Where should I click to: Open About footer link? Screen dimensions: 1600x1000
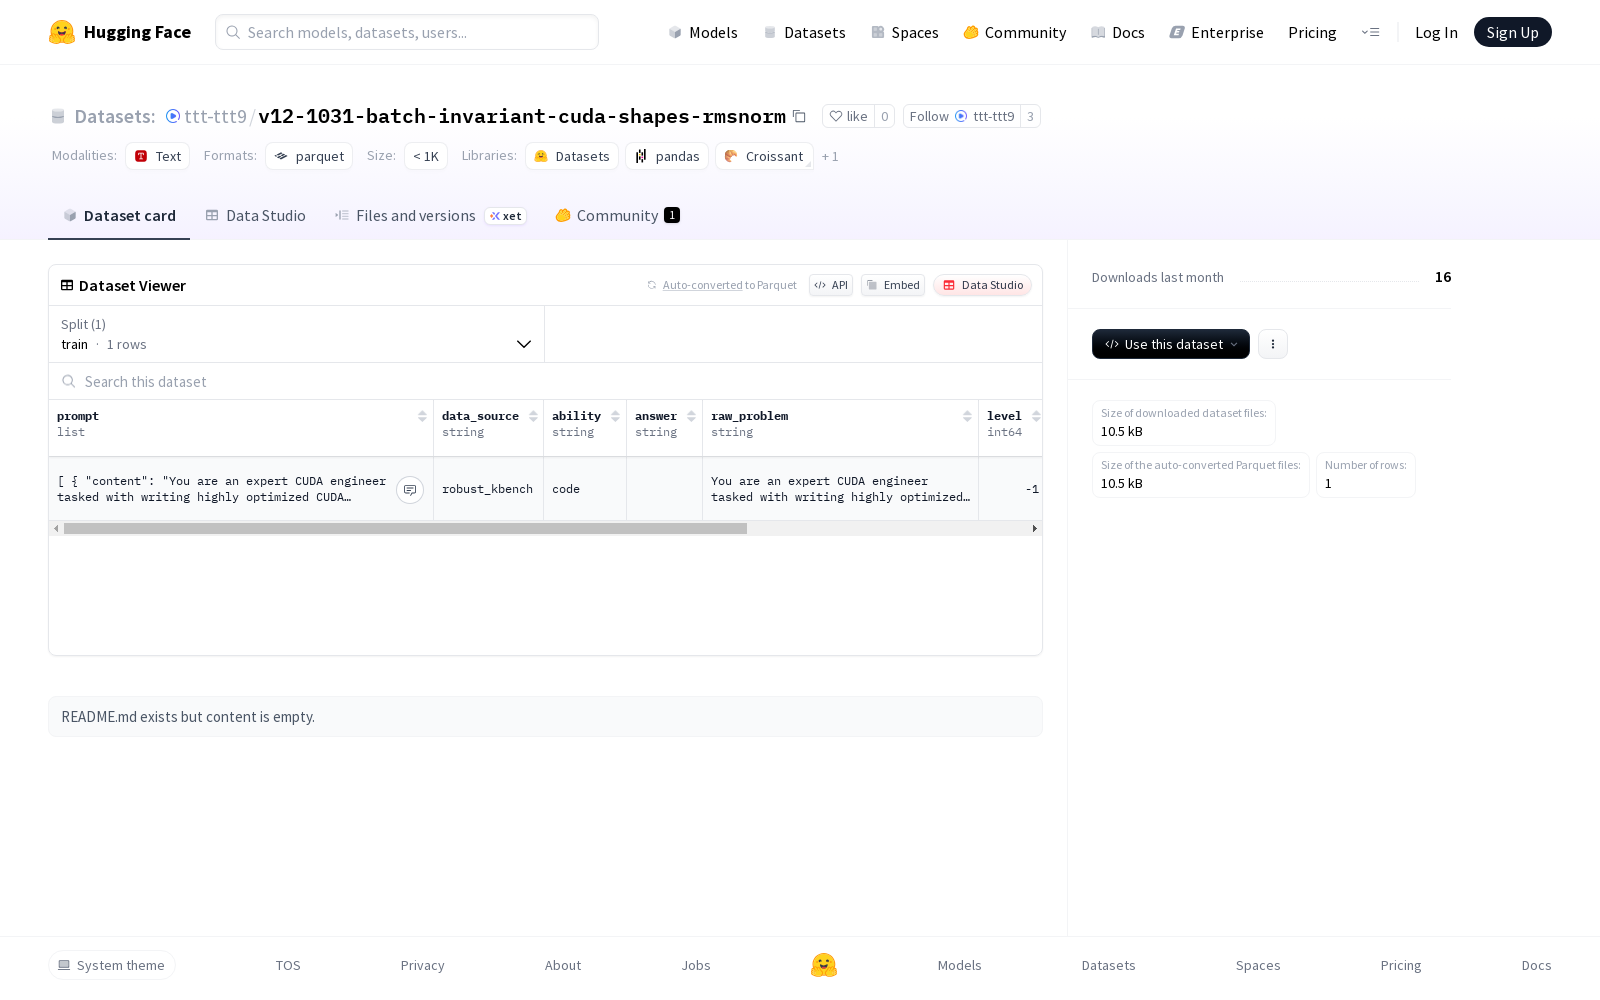tap(563, 965)
